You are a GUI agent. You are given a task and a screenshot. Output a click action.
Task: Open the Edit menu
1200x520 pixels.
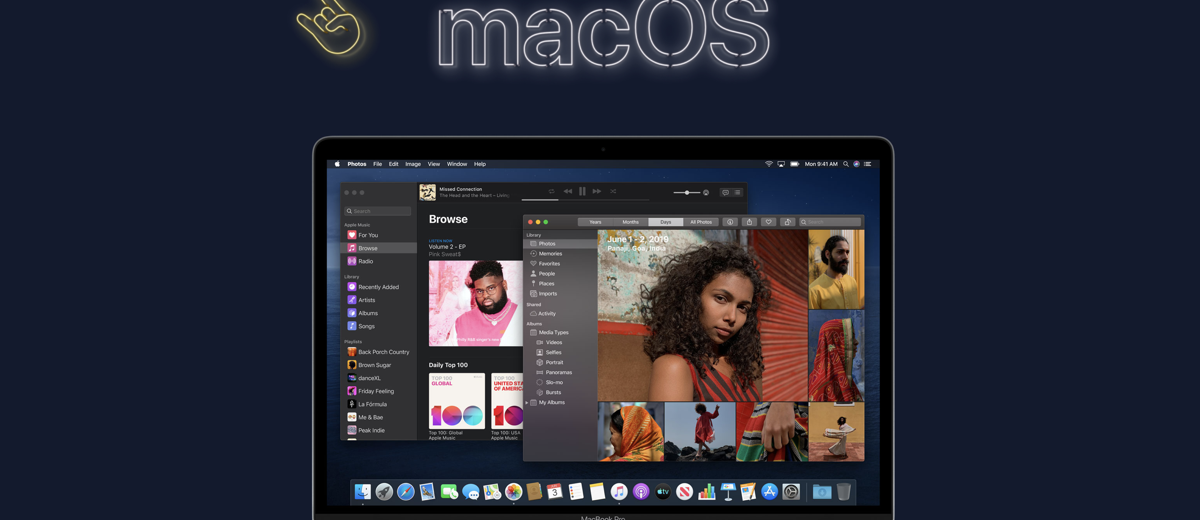pyautogui.click(x=394, y=164)
